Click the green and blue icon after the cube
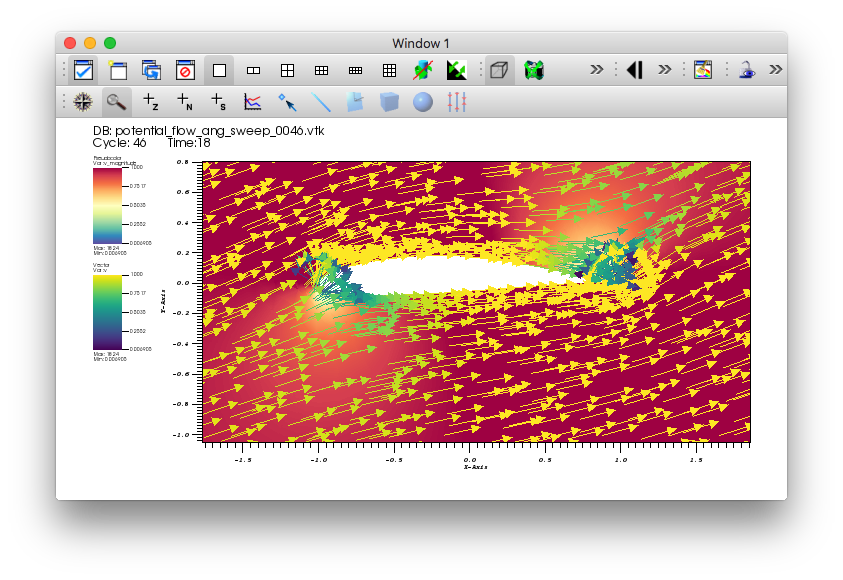The image size is (843, 580). [534, 70]
